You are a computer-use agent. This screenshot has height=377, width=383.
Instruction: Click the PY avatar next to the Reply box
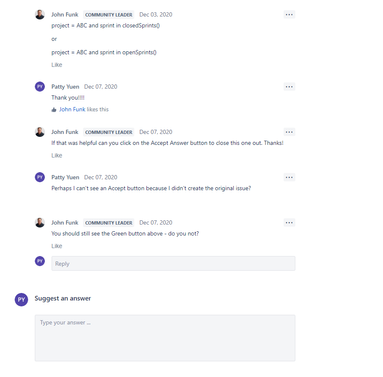(x=40, y=261)
